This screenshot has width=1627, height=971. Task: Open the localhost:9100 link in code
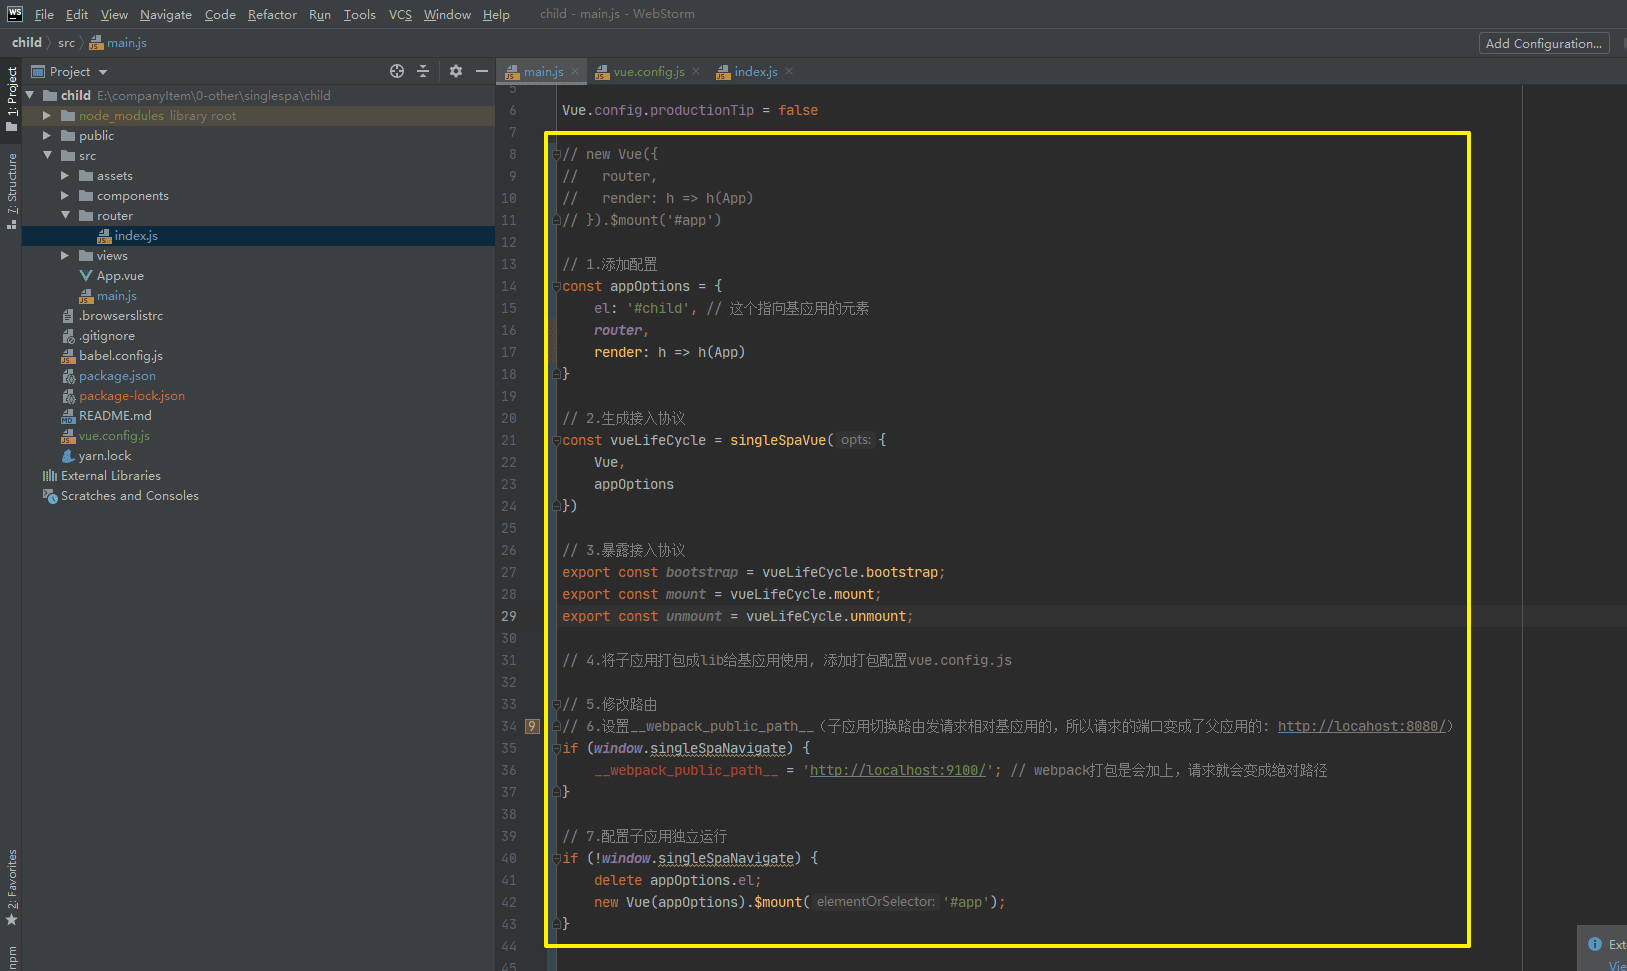897,770
